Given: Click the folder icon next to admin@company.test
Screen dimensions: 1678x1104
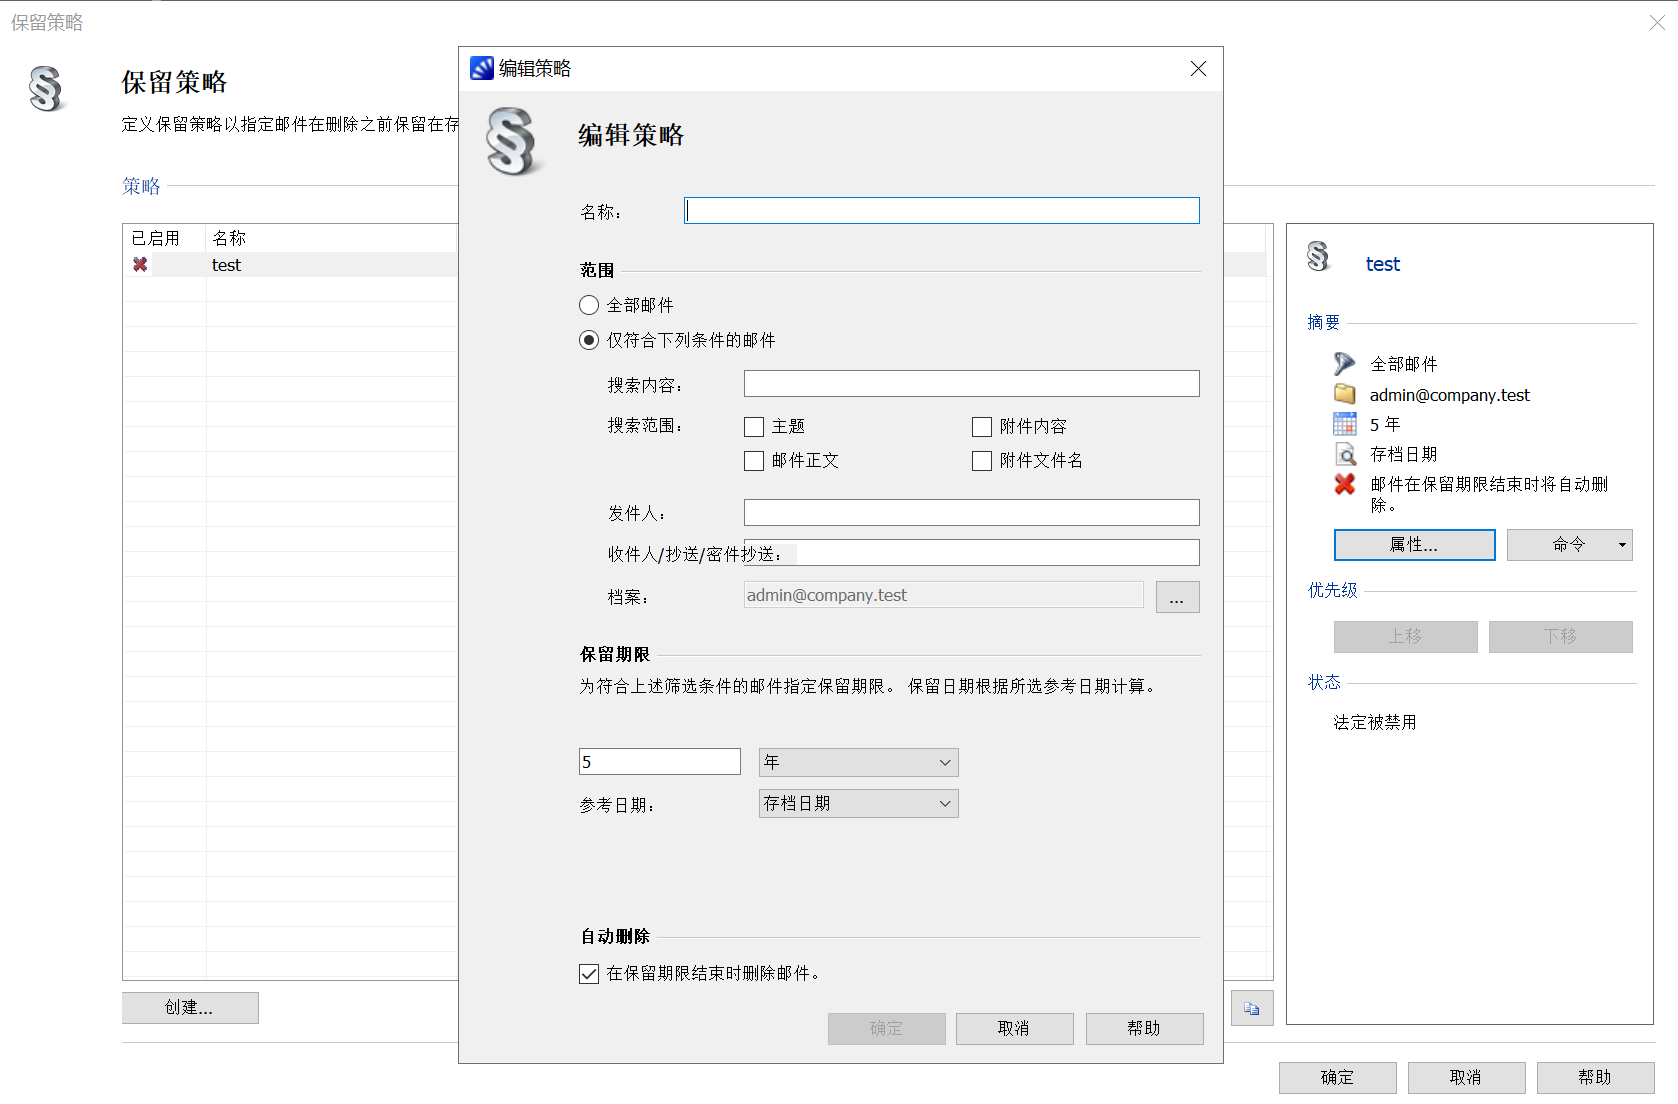Looking at the screenshot, I should point(1344,394).
